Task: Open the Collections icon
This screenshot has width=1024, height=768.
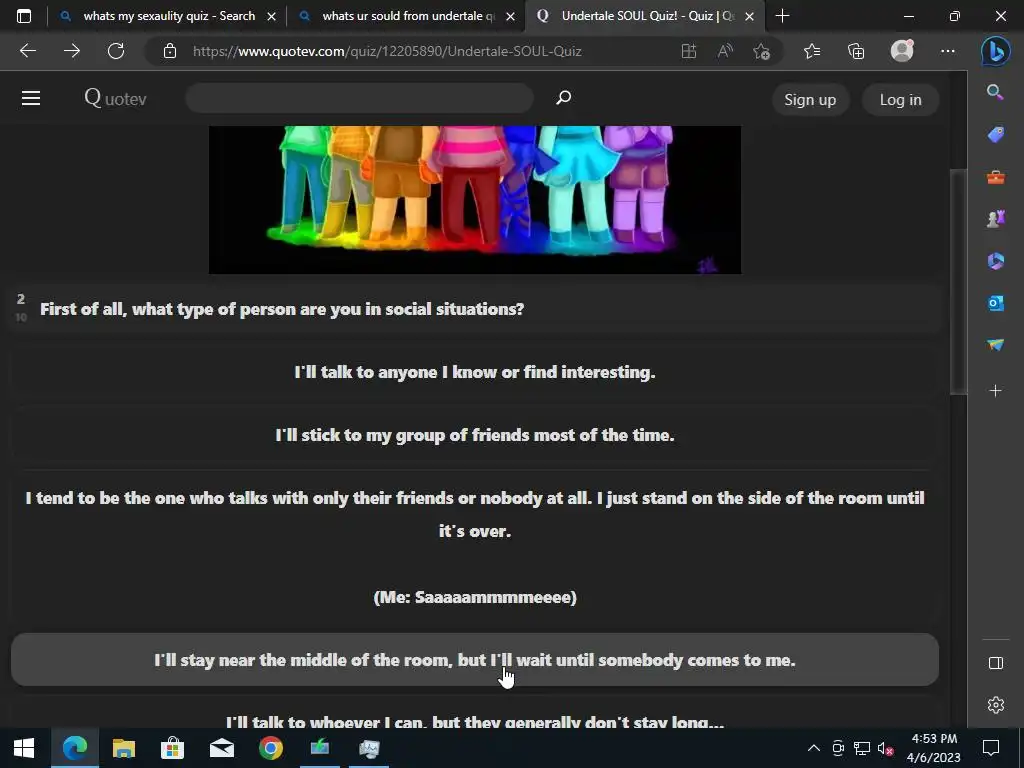Action: pos(856,51)
